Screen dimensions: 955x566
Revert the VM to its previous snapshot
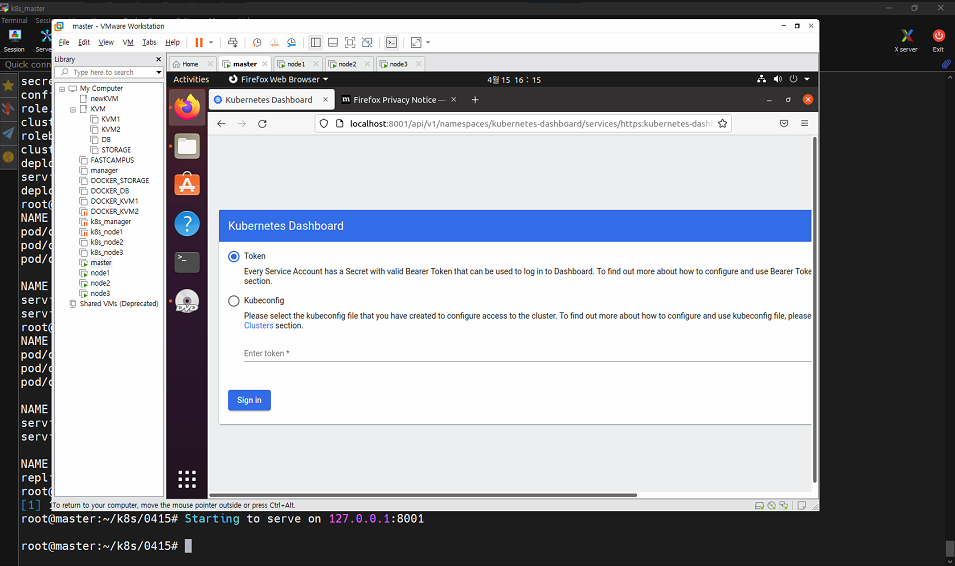coord(274,43)
